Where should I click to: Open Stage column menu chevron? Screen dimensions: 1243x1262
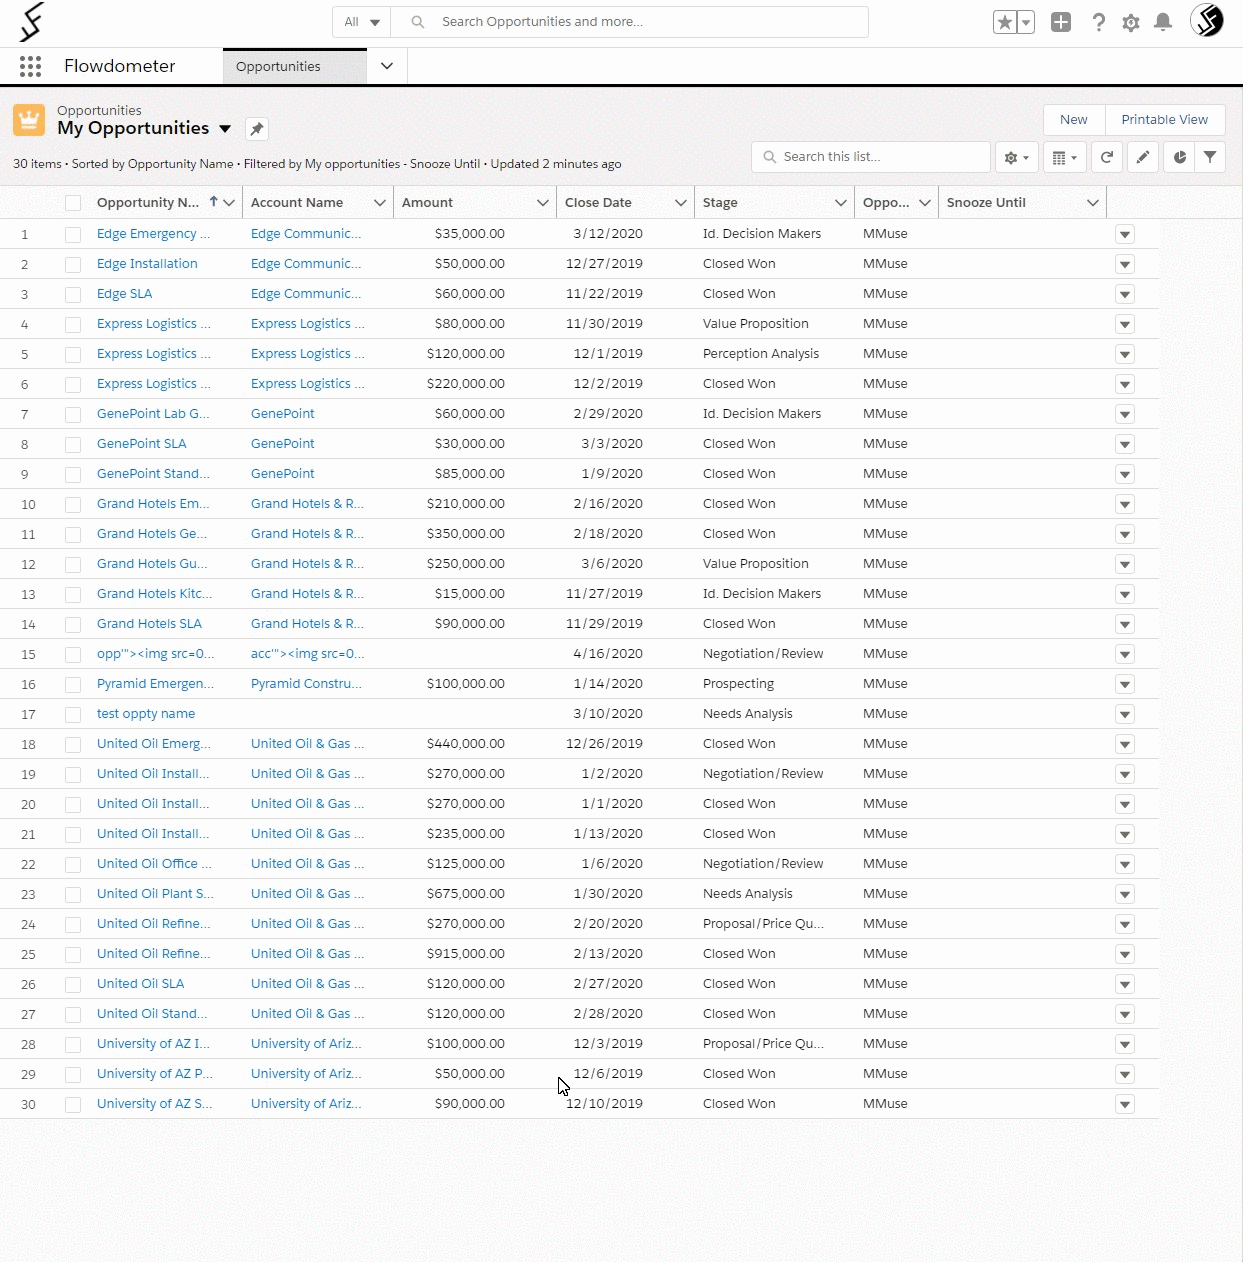click(x=841, y=203)
